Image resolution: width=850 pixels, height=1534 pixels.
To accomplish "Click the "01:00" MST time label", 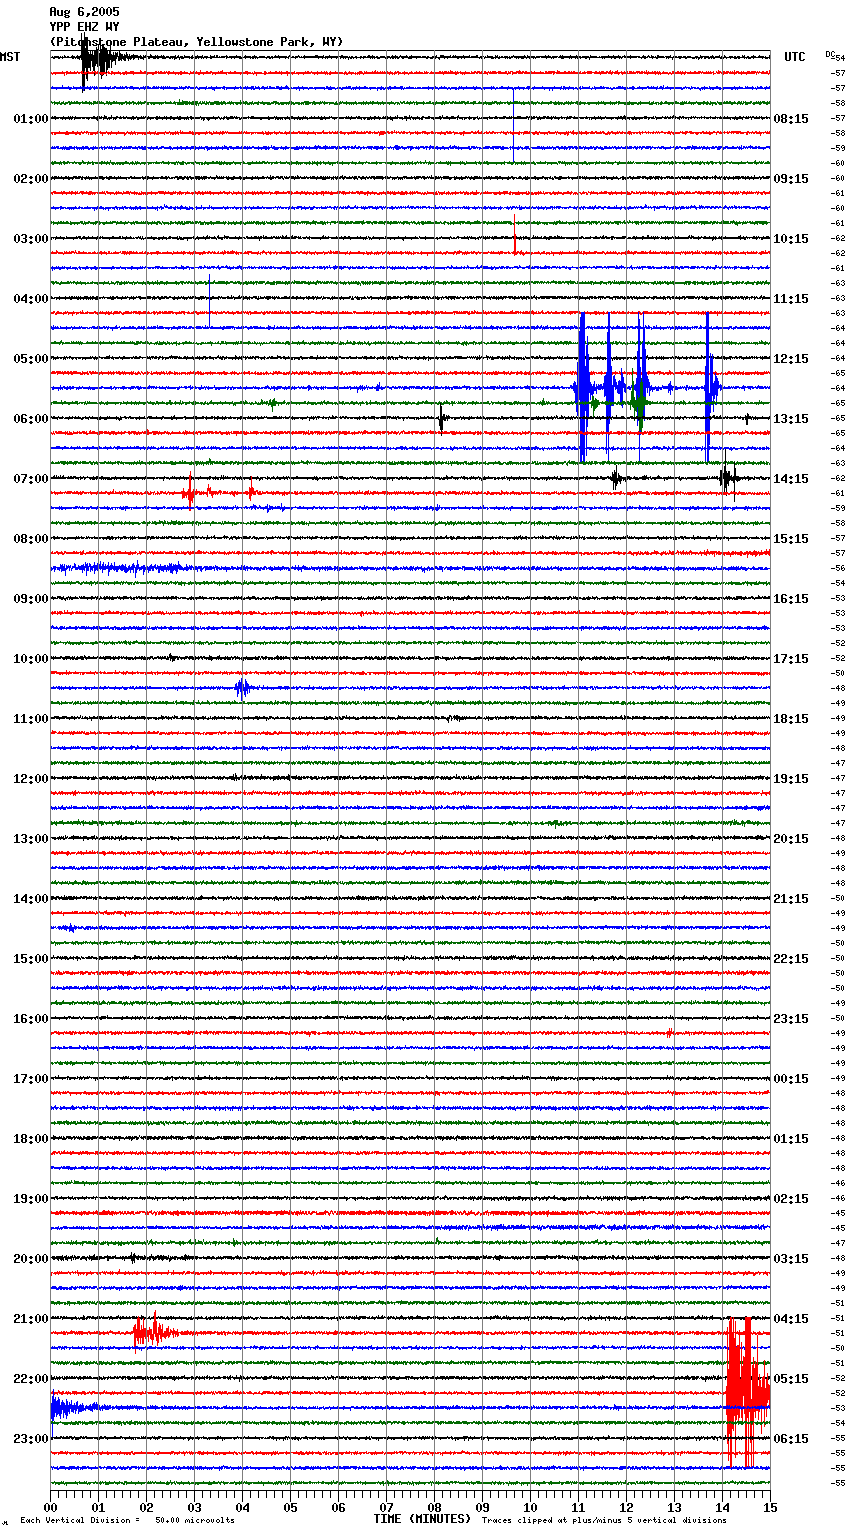I will (x=30, y=119).
